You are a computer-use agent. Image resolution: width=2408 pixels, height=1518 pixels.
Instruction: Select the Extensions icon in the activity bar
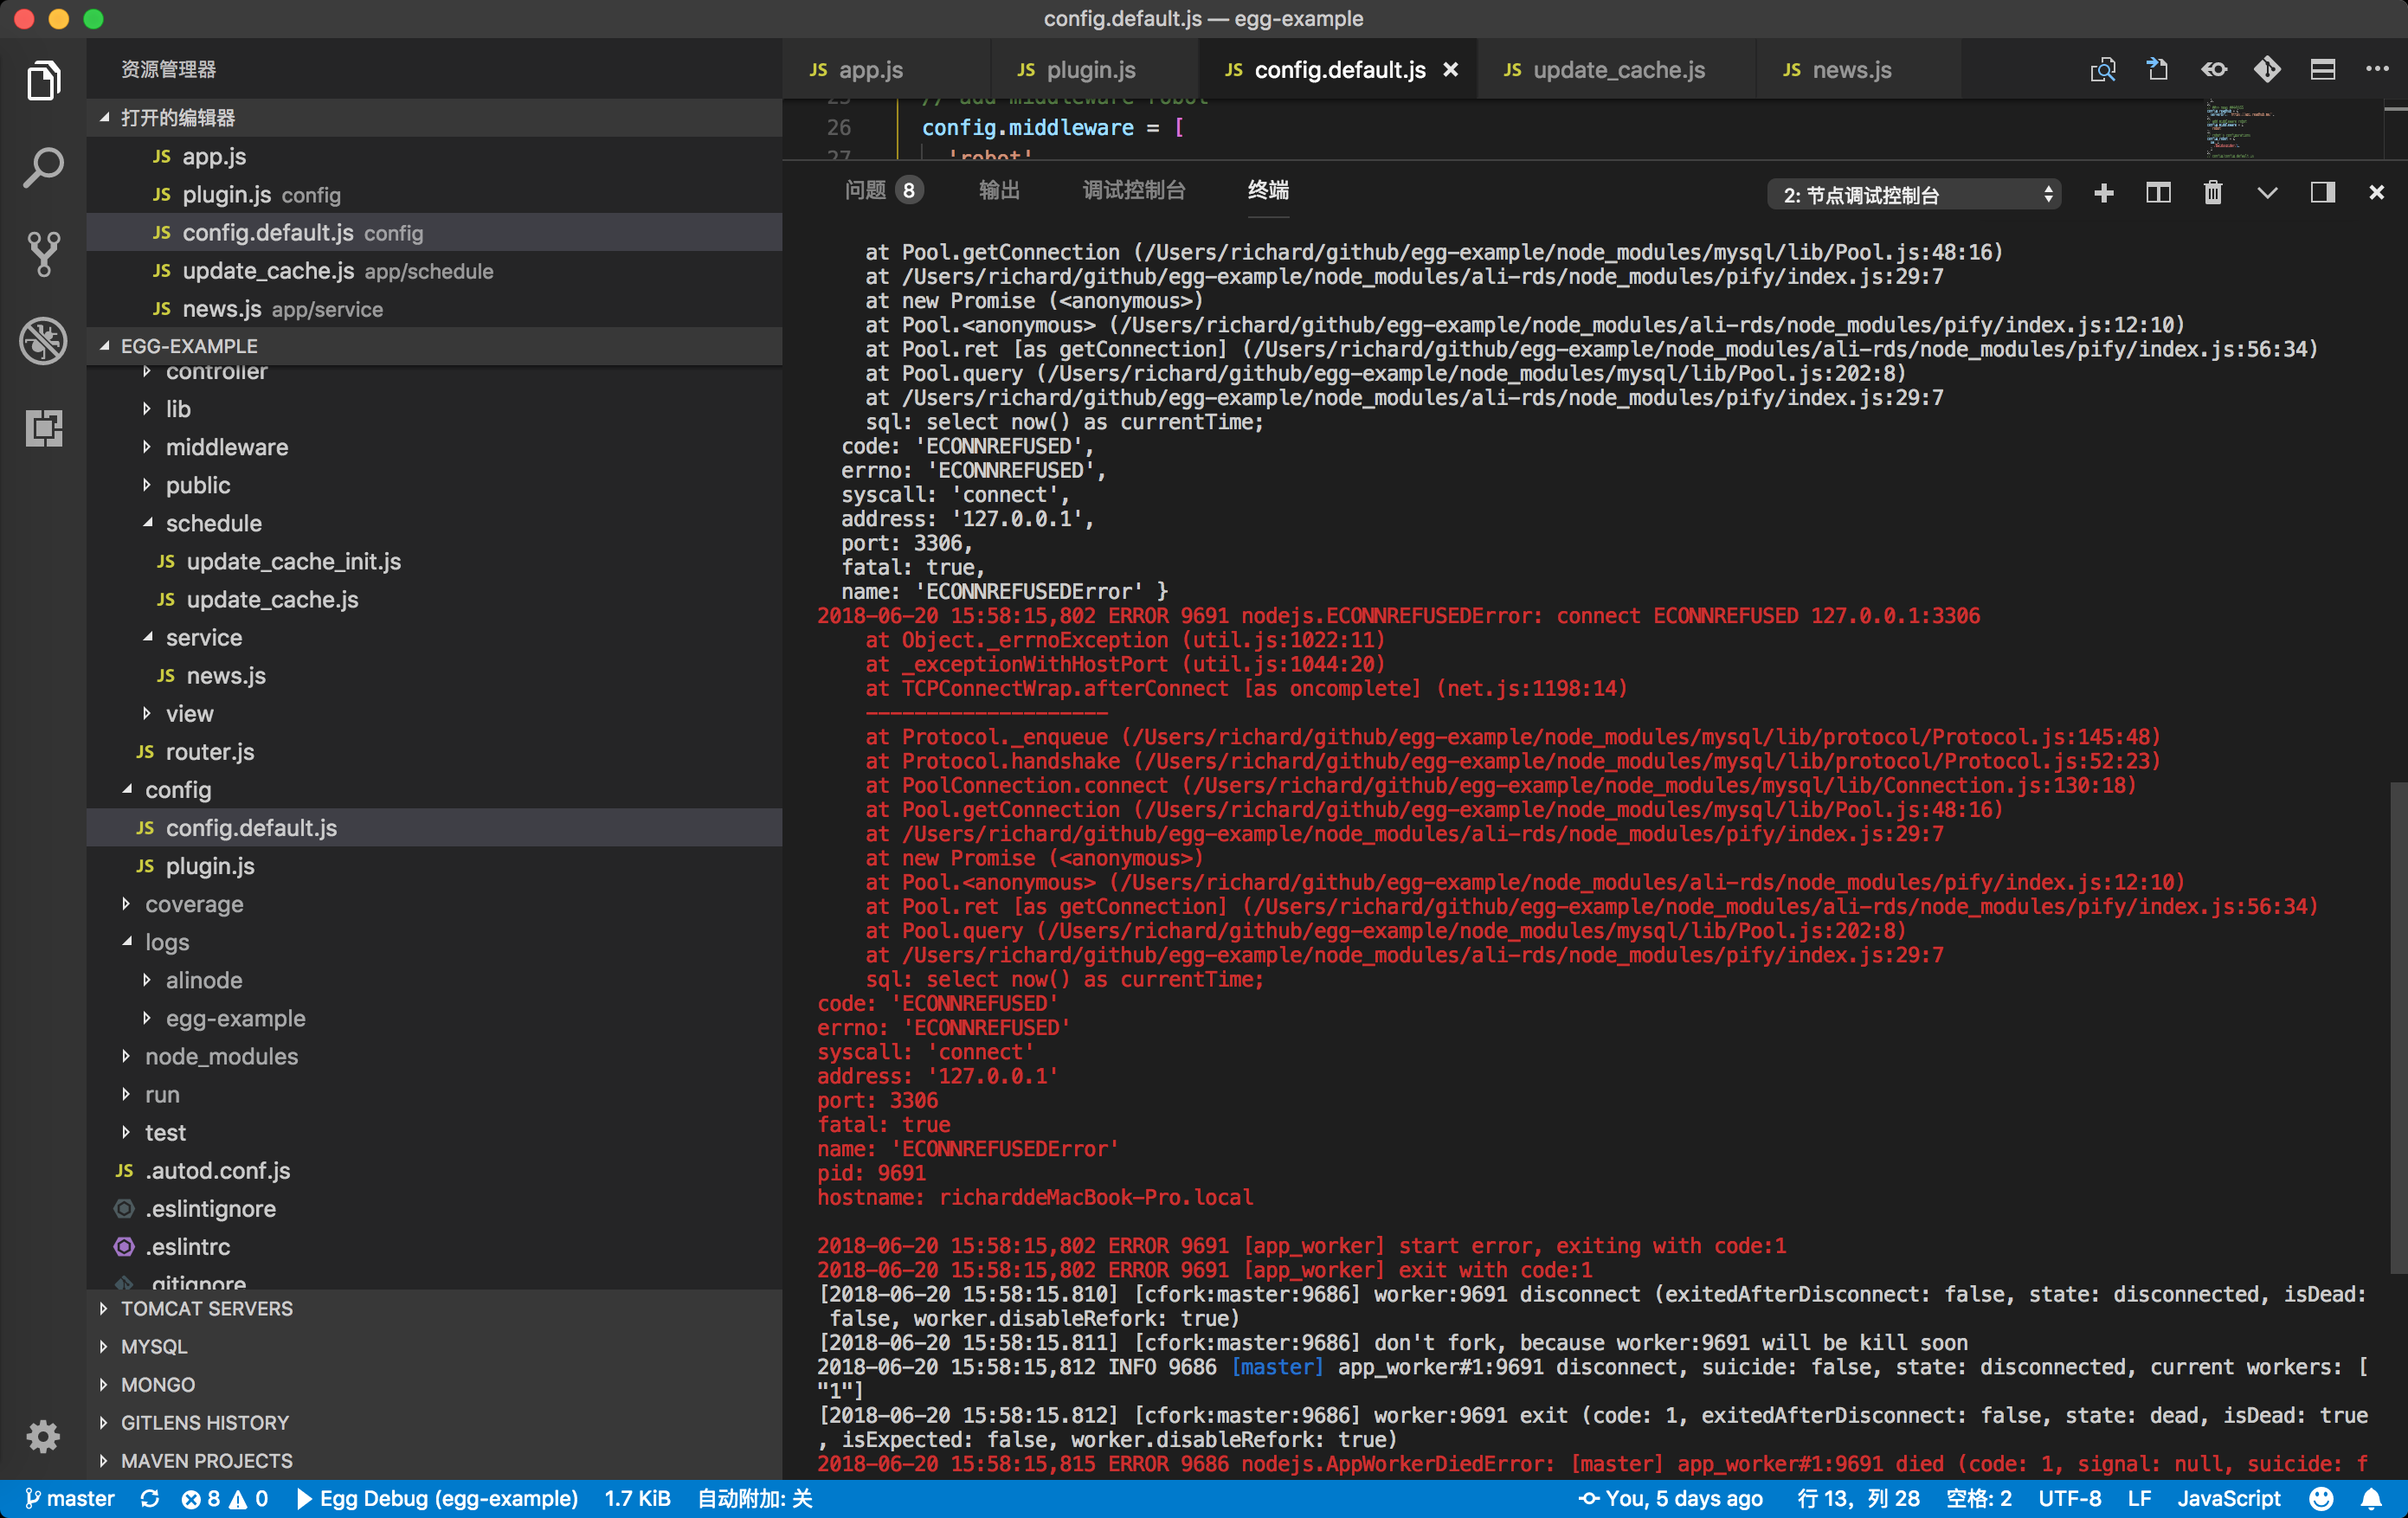click(x=43, y=428)
